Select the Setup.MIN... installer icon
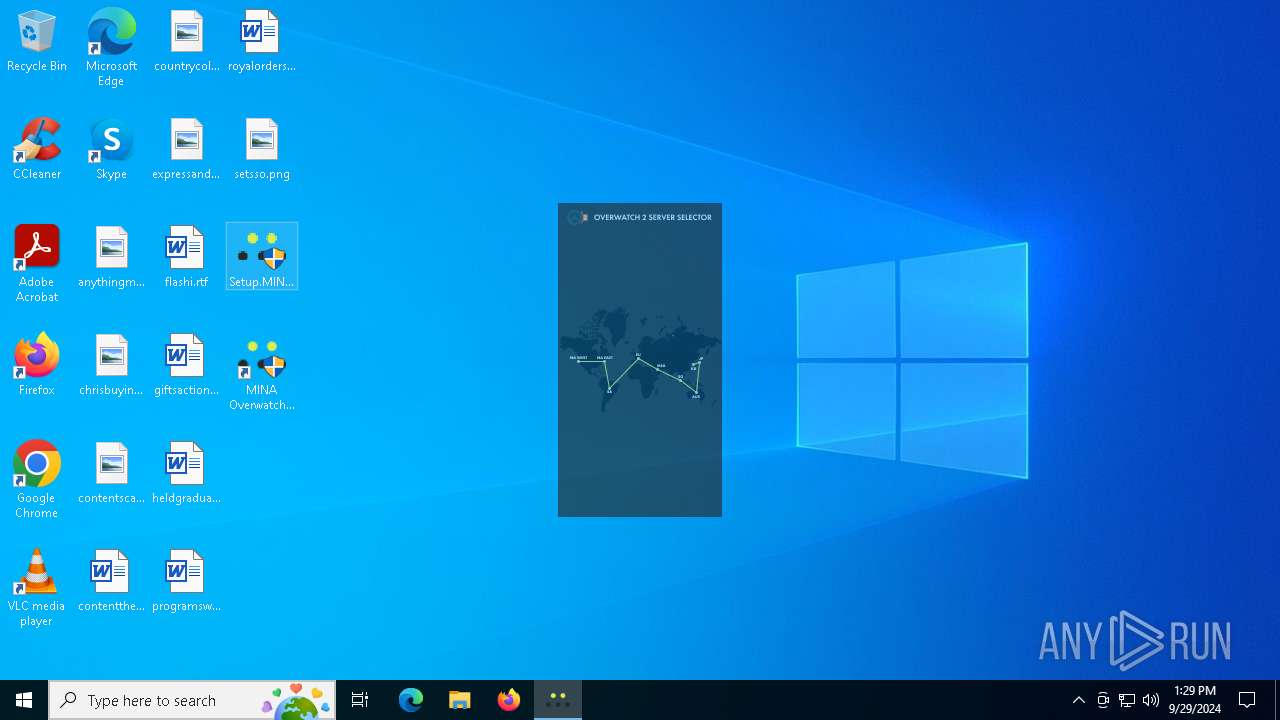 (261, 258)
